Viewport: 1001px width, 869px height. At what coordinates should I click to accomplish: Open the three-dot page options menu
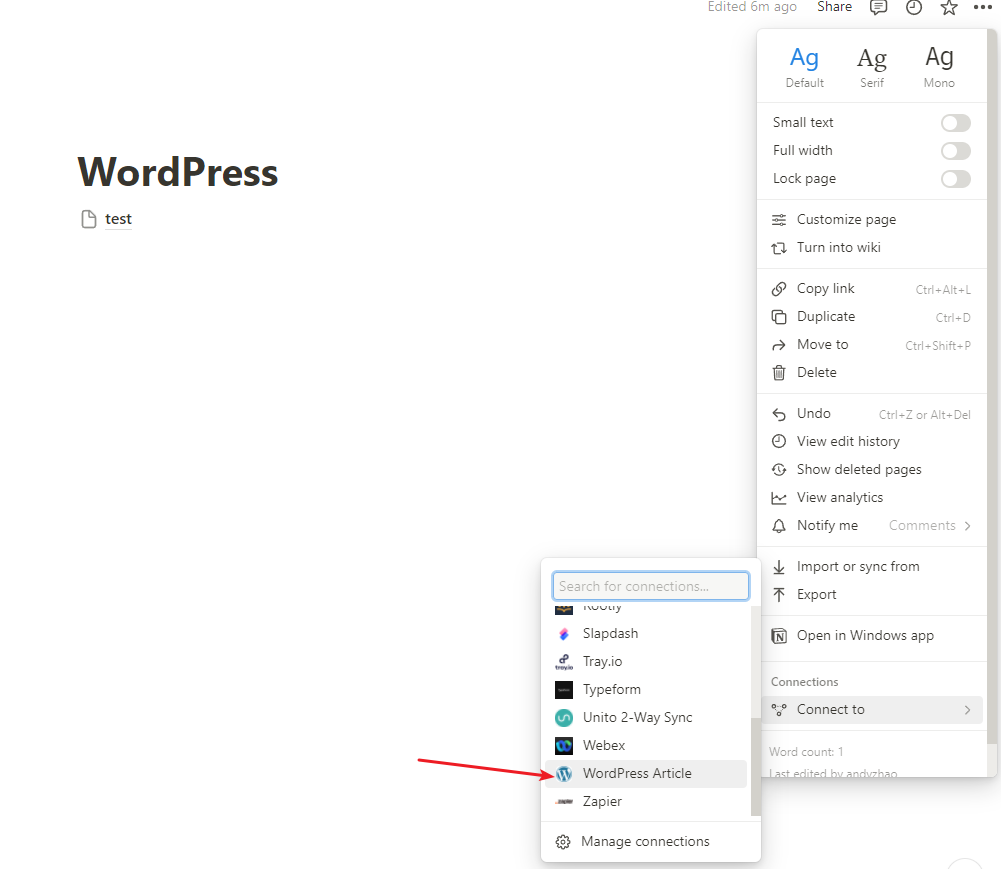[x=983, y=8]
